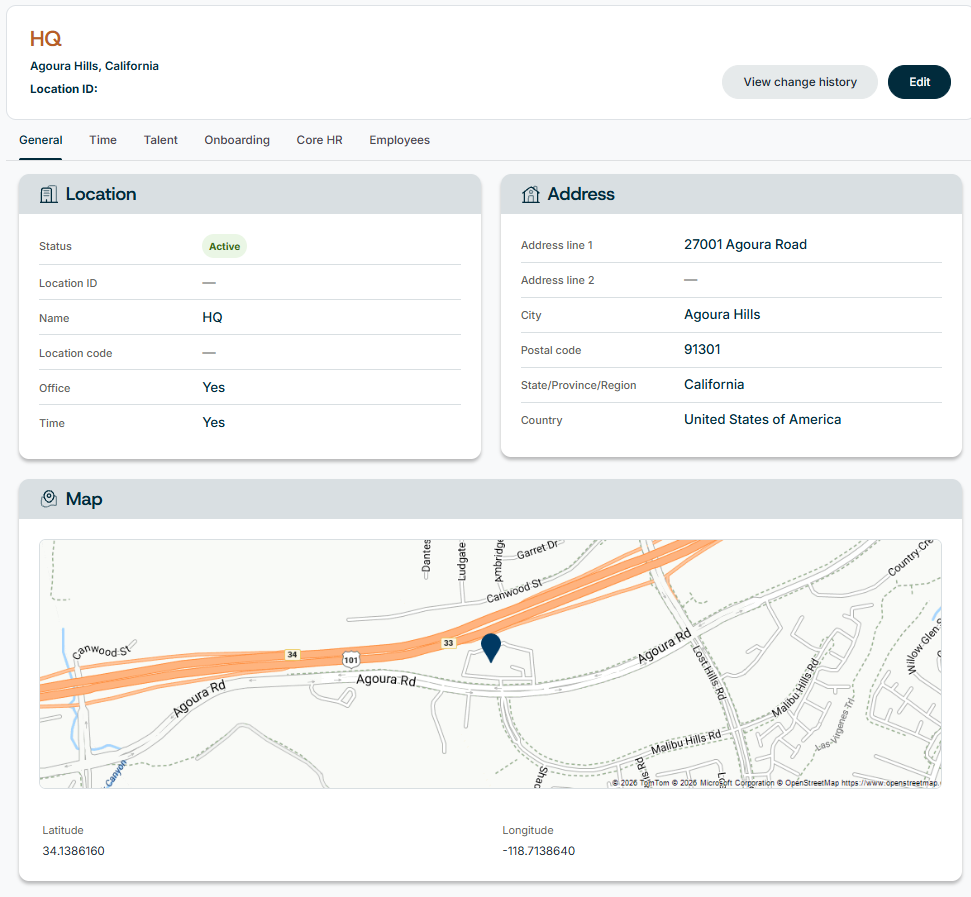Click the Status row label
The height and width of the screenshot is (897, 971).
click(x=55, y=246)
